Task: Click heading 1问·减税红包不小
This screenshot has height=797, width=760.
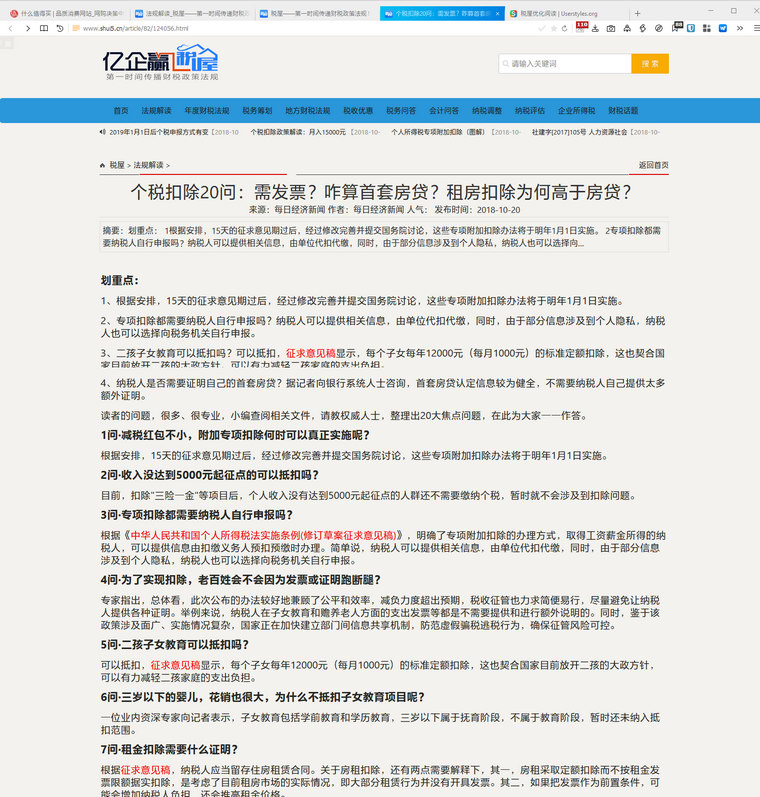Action: tap(235, 435)
